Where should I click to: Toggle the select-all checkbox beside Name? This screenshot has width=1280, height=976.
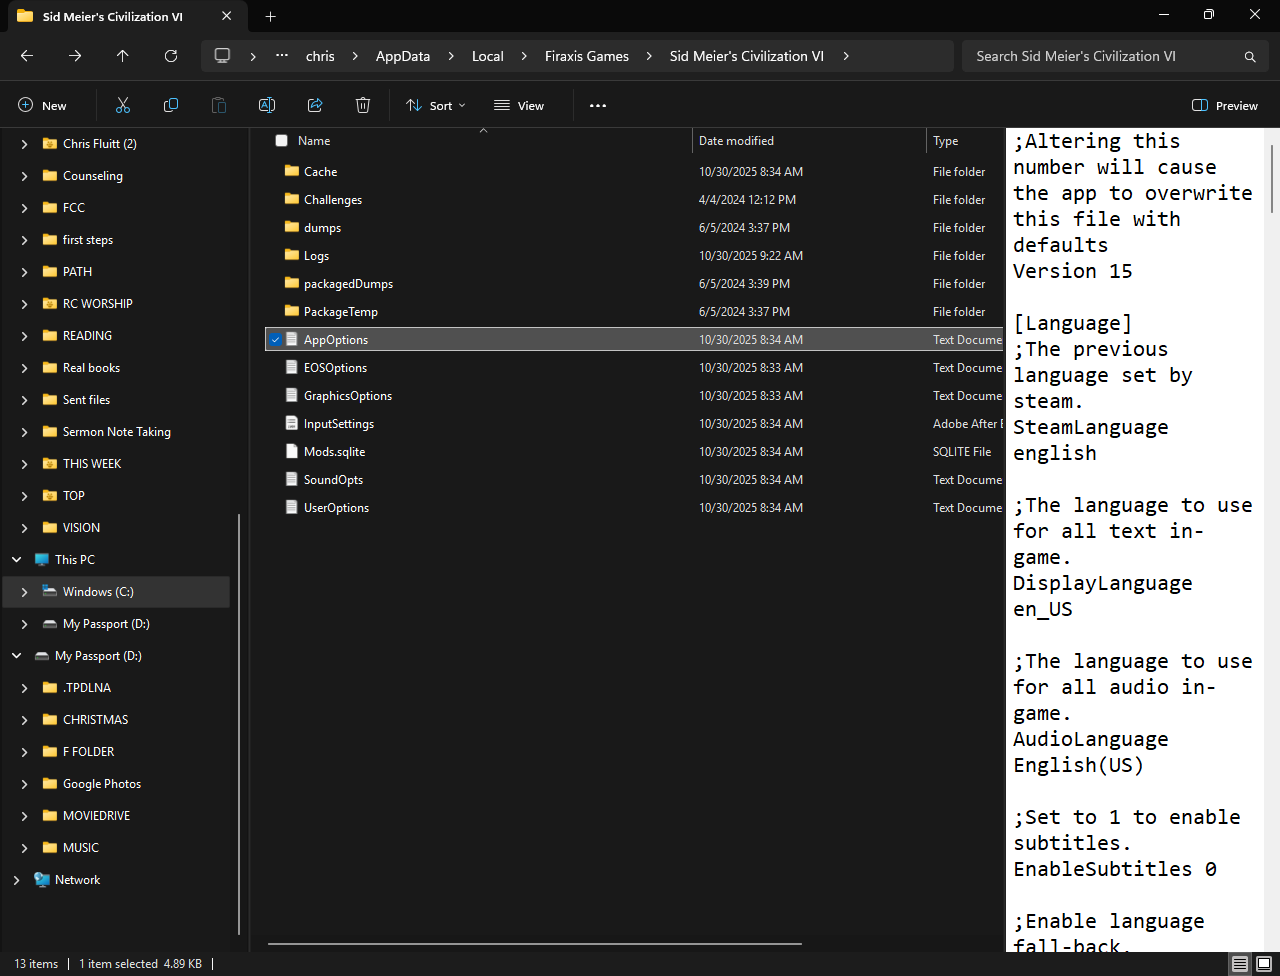tap(281, 141)
